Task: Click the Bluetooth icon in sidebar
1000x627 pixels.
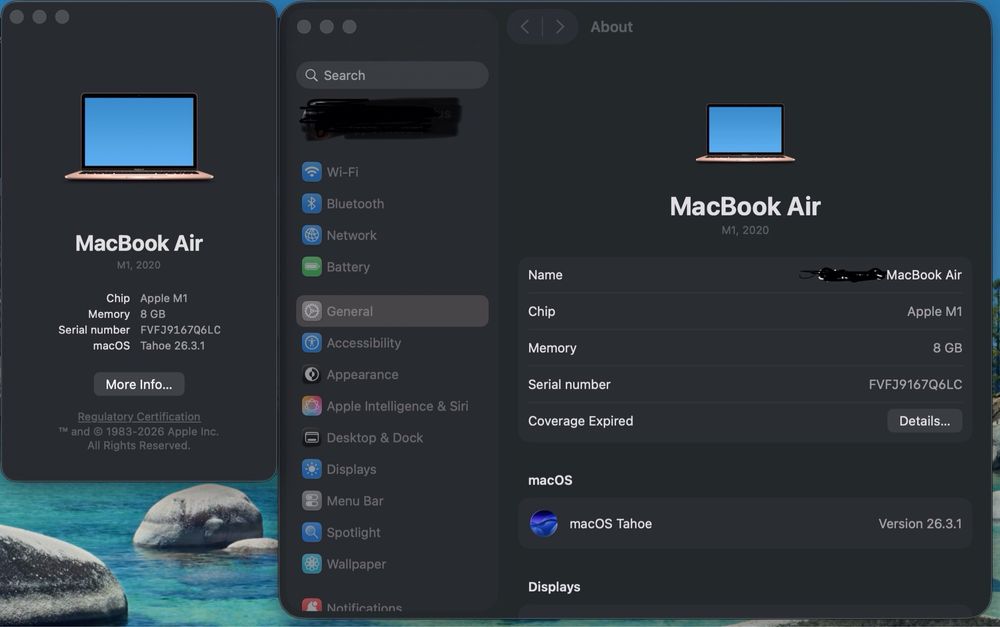Action: tap(311, 203)
